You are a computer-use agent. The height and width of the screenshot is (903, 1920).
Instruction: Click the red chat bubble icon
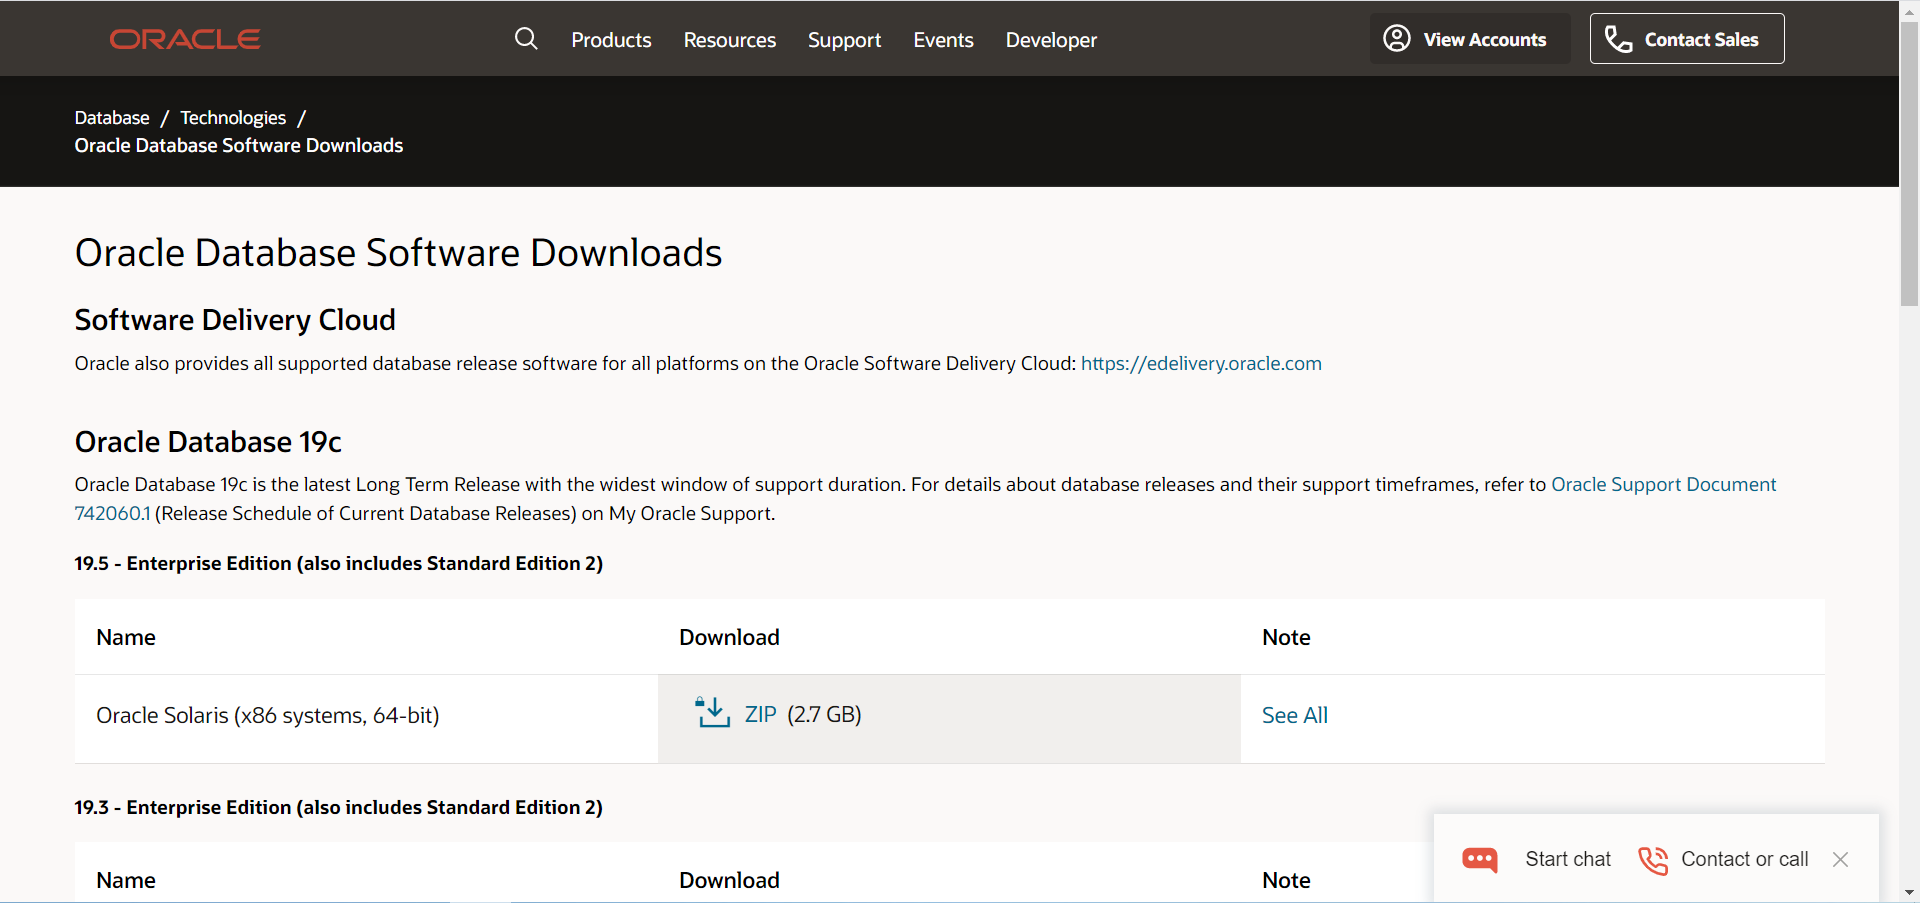click(1480, 859)
